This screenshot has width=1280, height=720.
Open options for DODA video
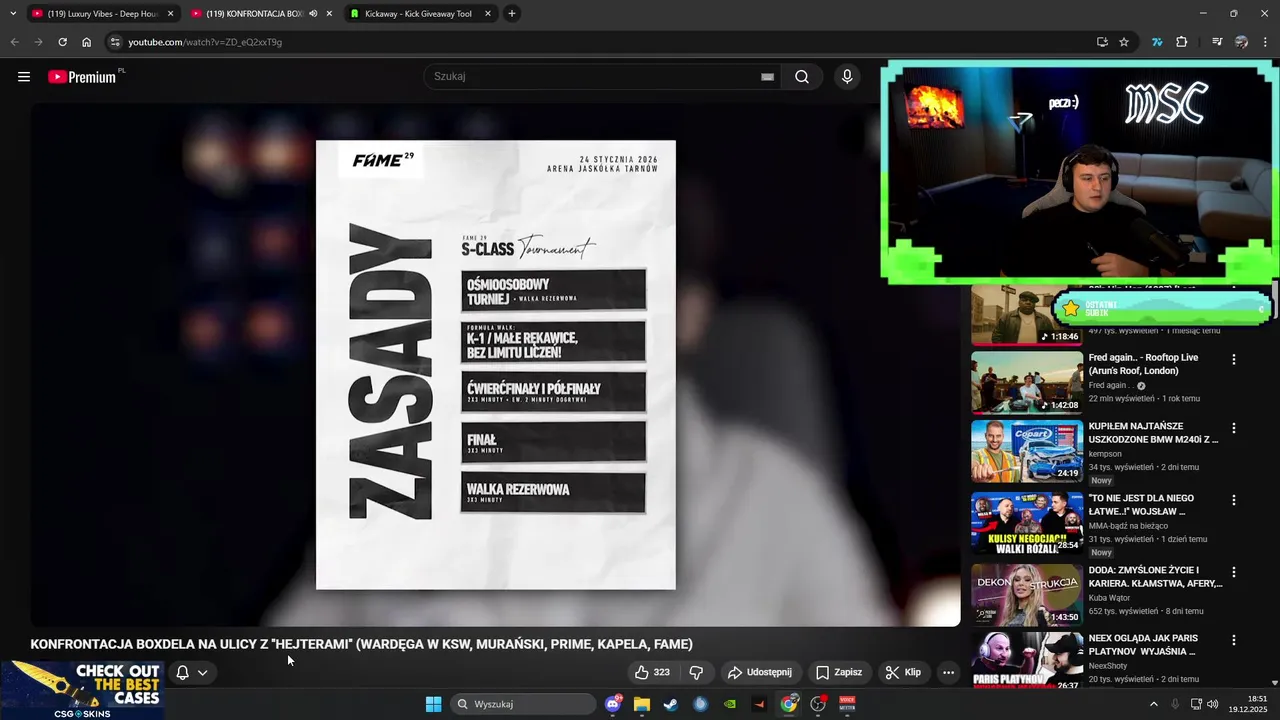(x=1233, y=572)
